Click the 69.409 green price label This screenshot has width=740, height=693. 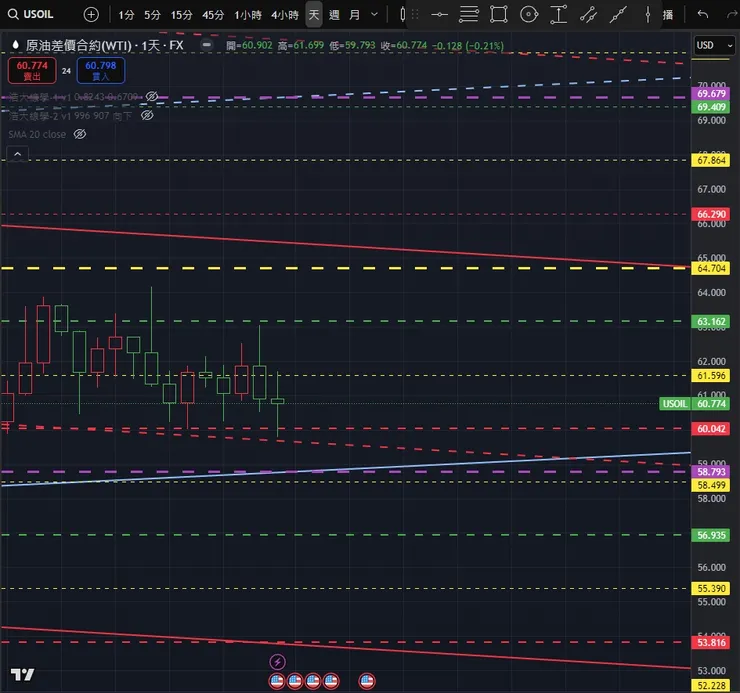pyautogui.click(x=711, y=107)
